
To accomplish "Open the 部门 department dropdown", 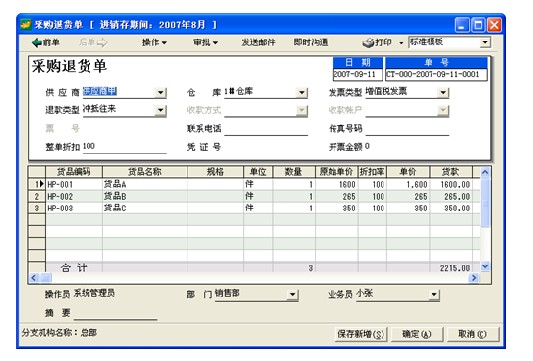I will (x=292, y=294).
